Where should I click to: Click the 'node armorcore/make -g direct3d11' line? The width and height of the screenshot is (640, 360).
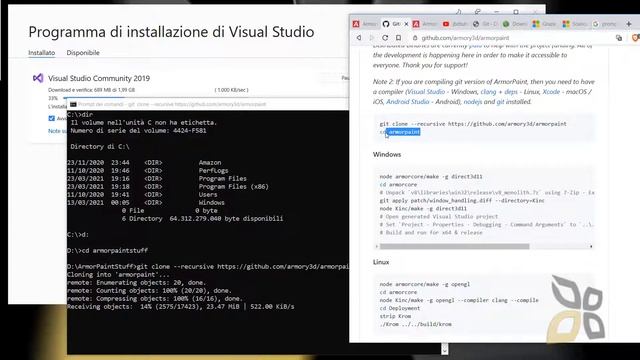point(431,176)
